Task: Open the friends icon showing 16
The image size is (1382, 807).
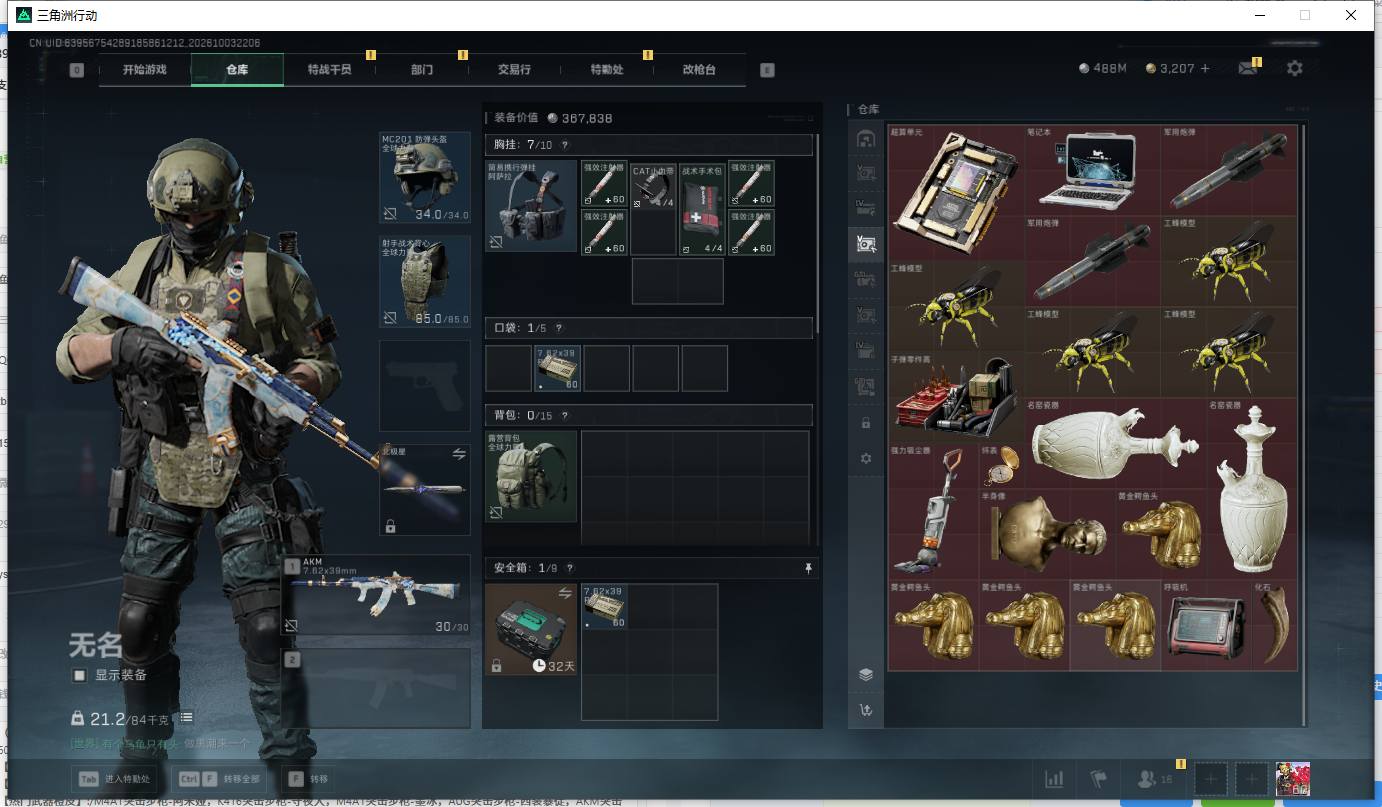Action: tap(1154, 779)
